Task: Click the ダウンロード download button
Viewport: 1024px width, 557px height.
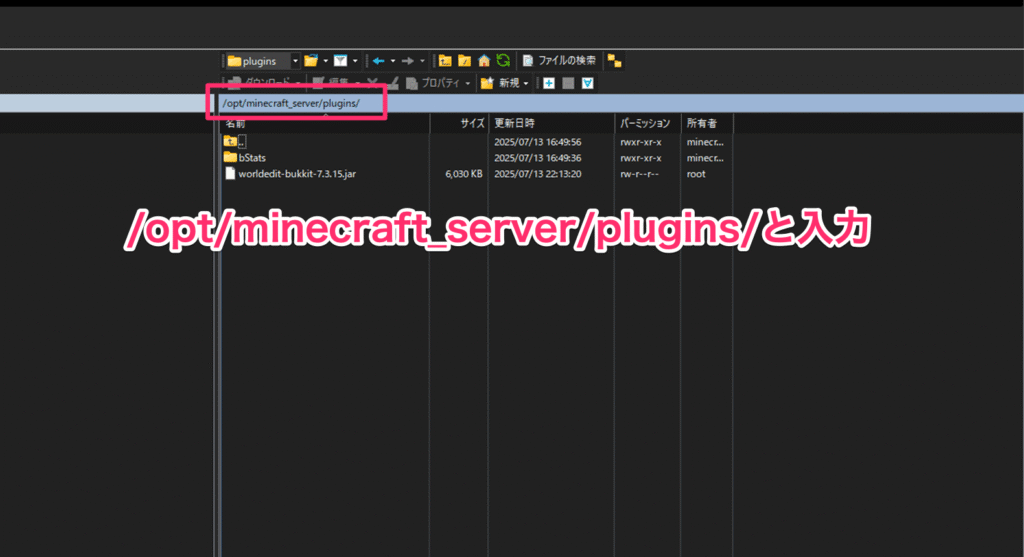Action: [x=261, y=83]
